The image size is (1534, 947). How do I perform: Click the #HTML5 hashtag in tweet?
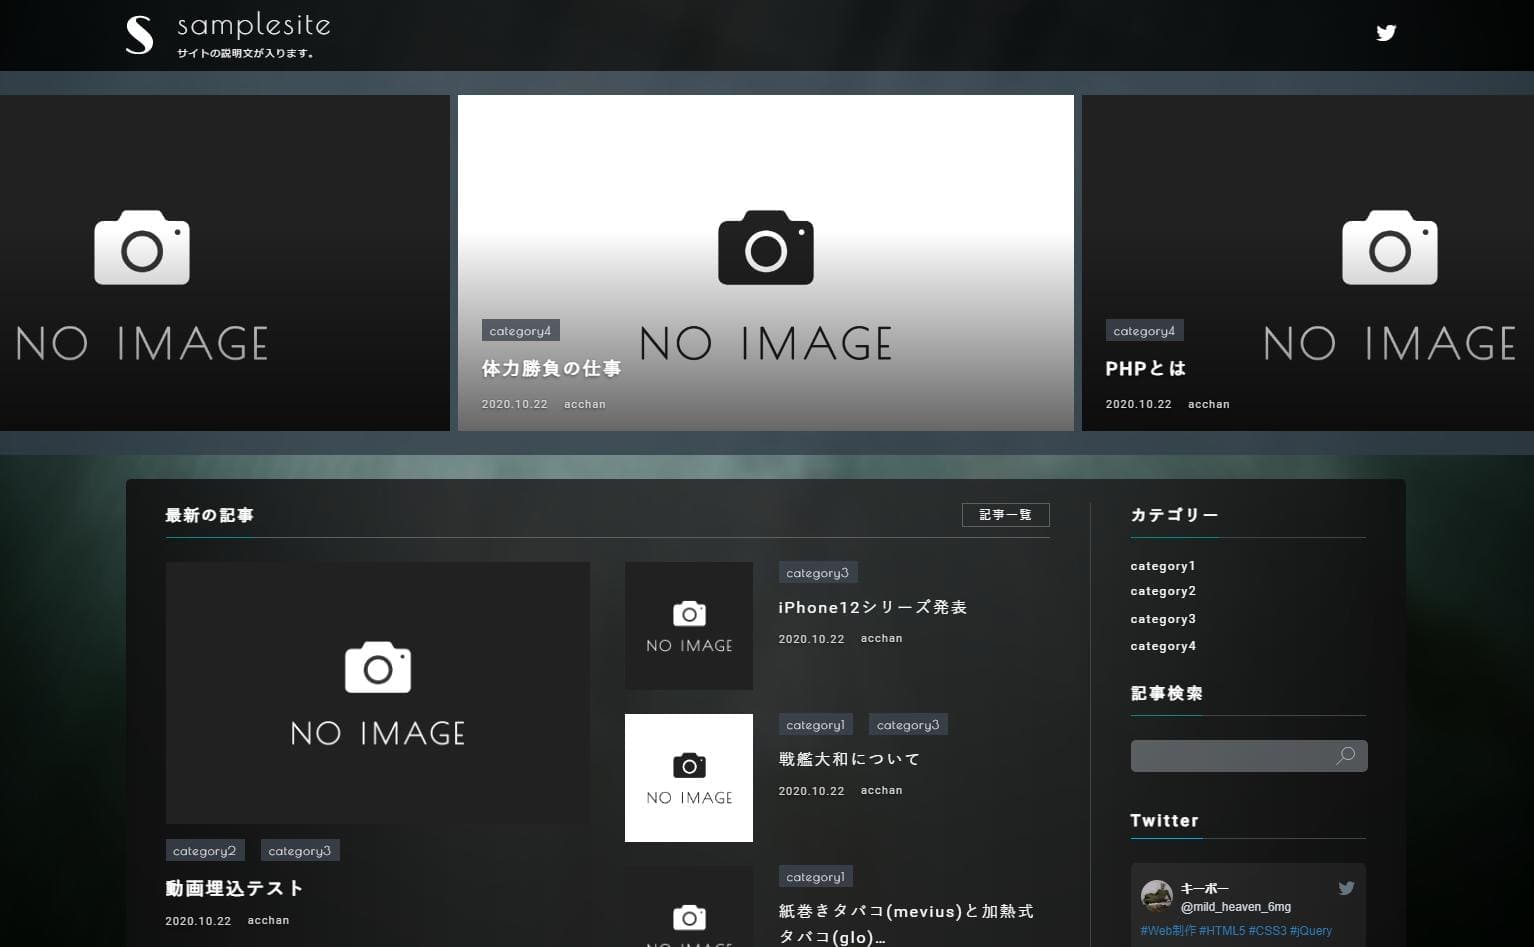pos(1222,931)
